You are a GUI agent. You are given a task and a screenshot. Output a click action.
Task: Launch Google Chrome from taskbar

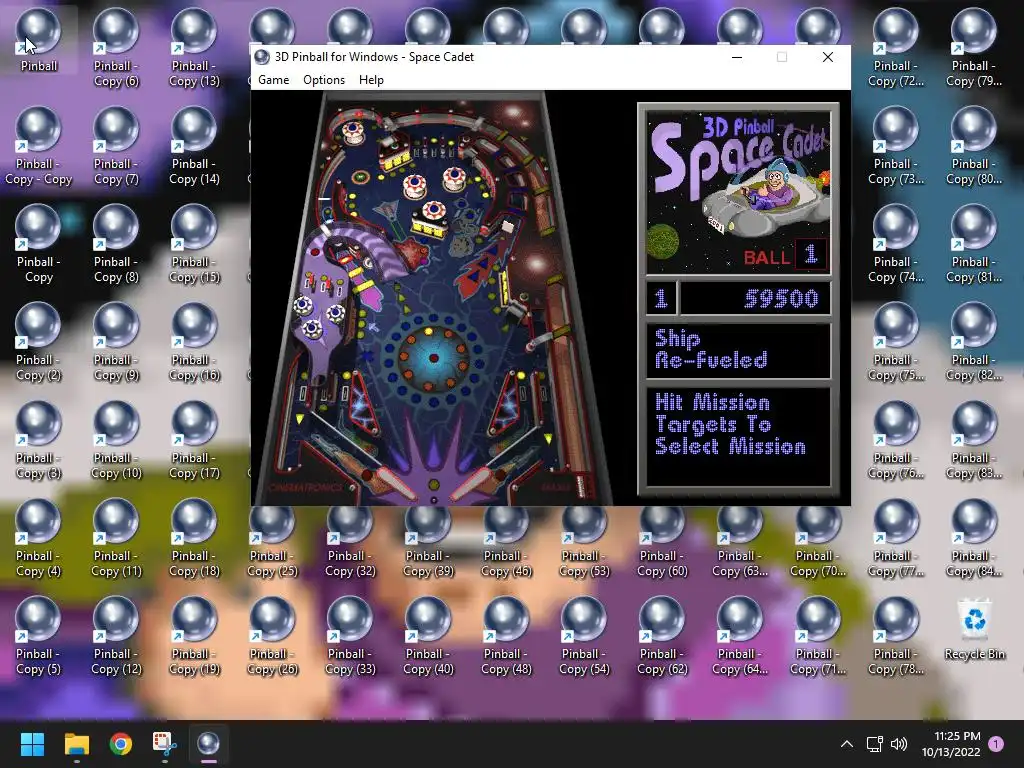[120, 744]
